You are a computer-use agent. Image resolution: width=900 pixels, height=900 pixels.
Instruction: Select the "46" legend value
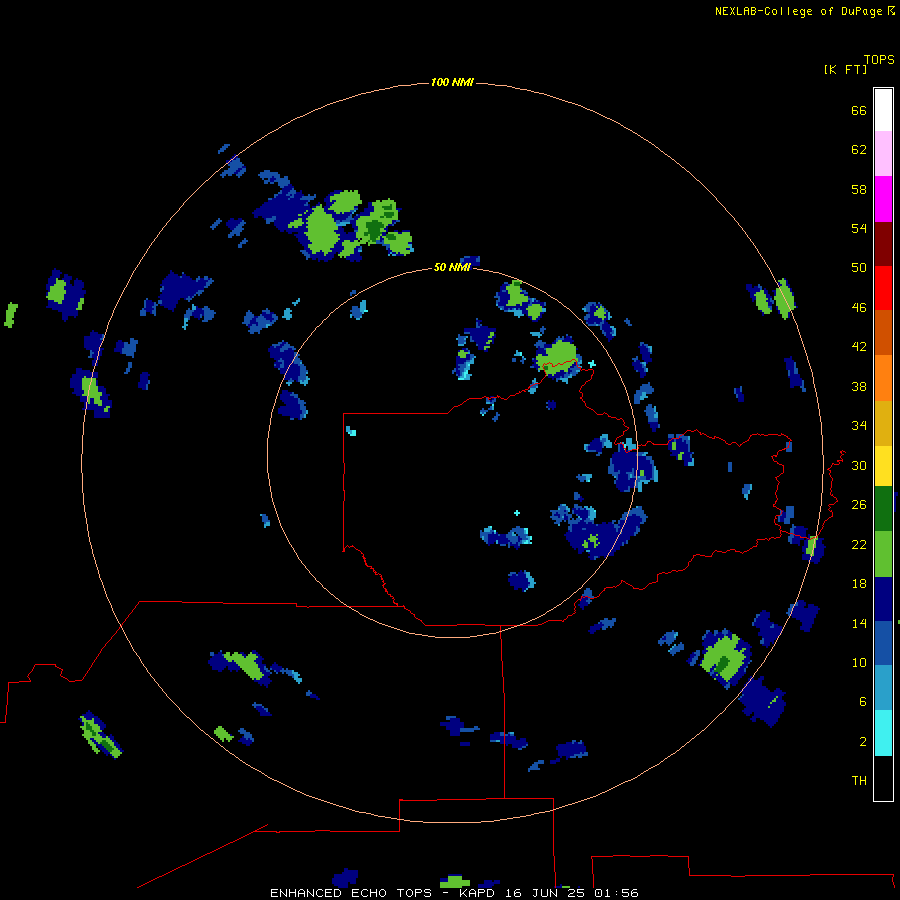click(859, 308)
